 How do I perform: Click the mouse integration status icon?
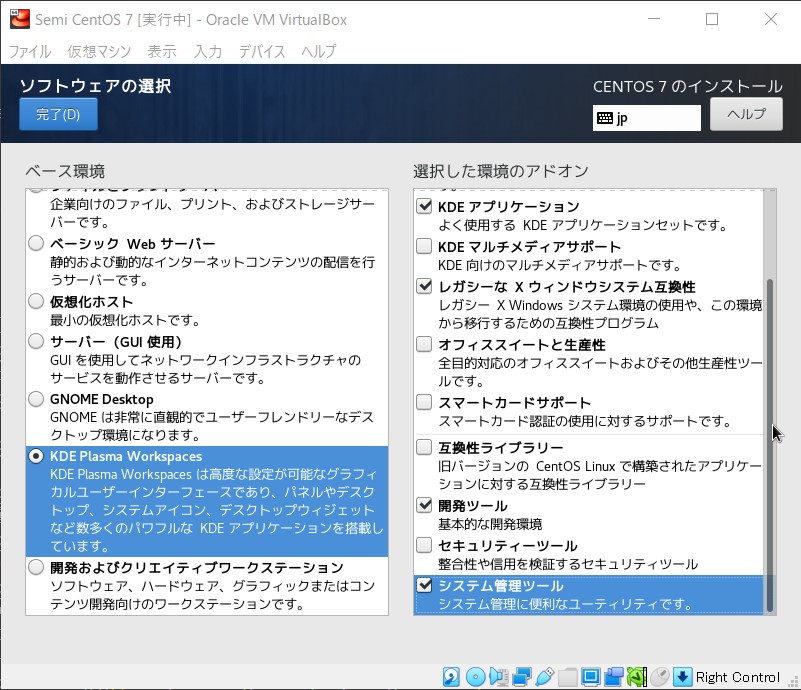[659, 677]
